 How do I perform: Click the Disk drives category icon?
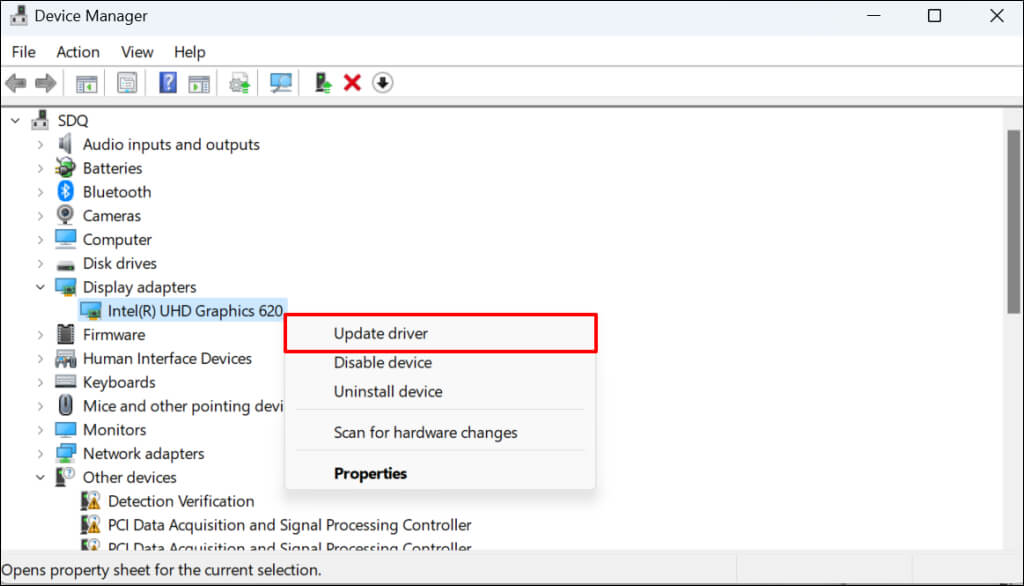65,265
